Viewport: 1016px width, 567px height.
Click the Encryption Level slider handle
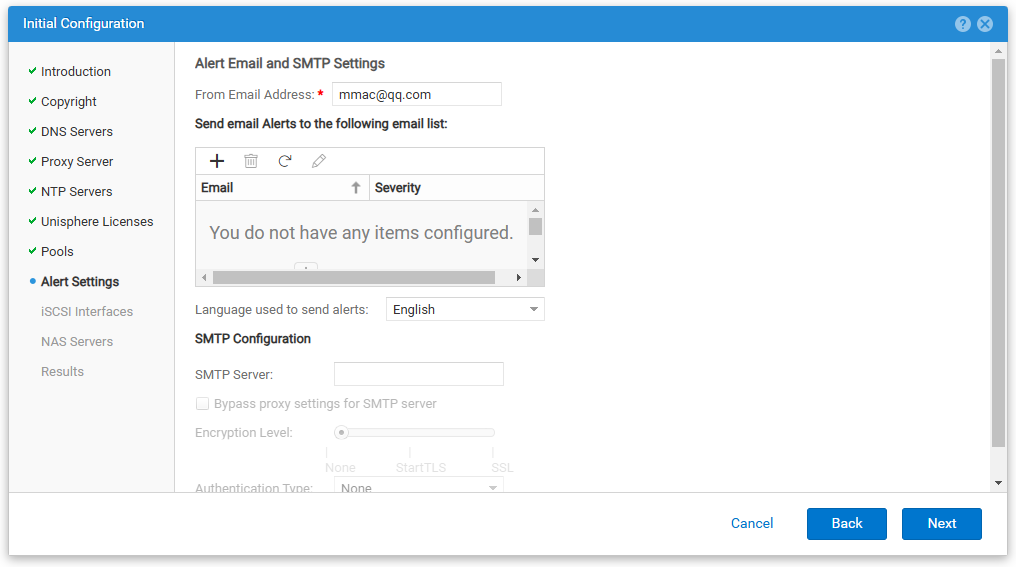[342, 433]
